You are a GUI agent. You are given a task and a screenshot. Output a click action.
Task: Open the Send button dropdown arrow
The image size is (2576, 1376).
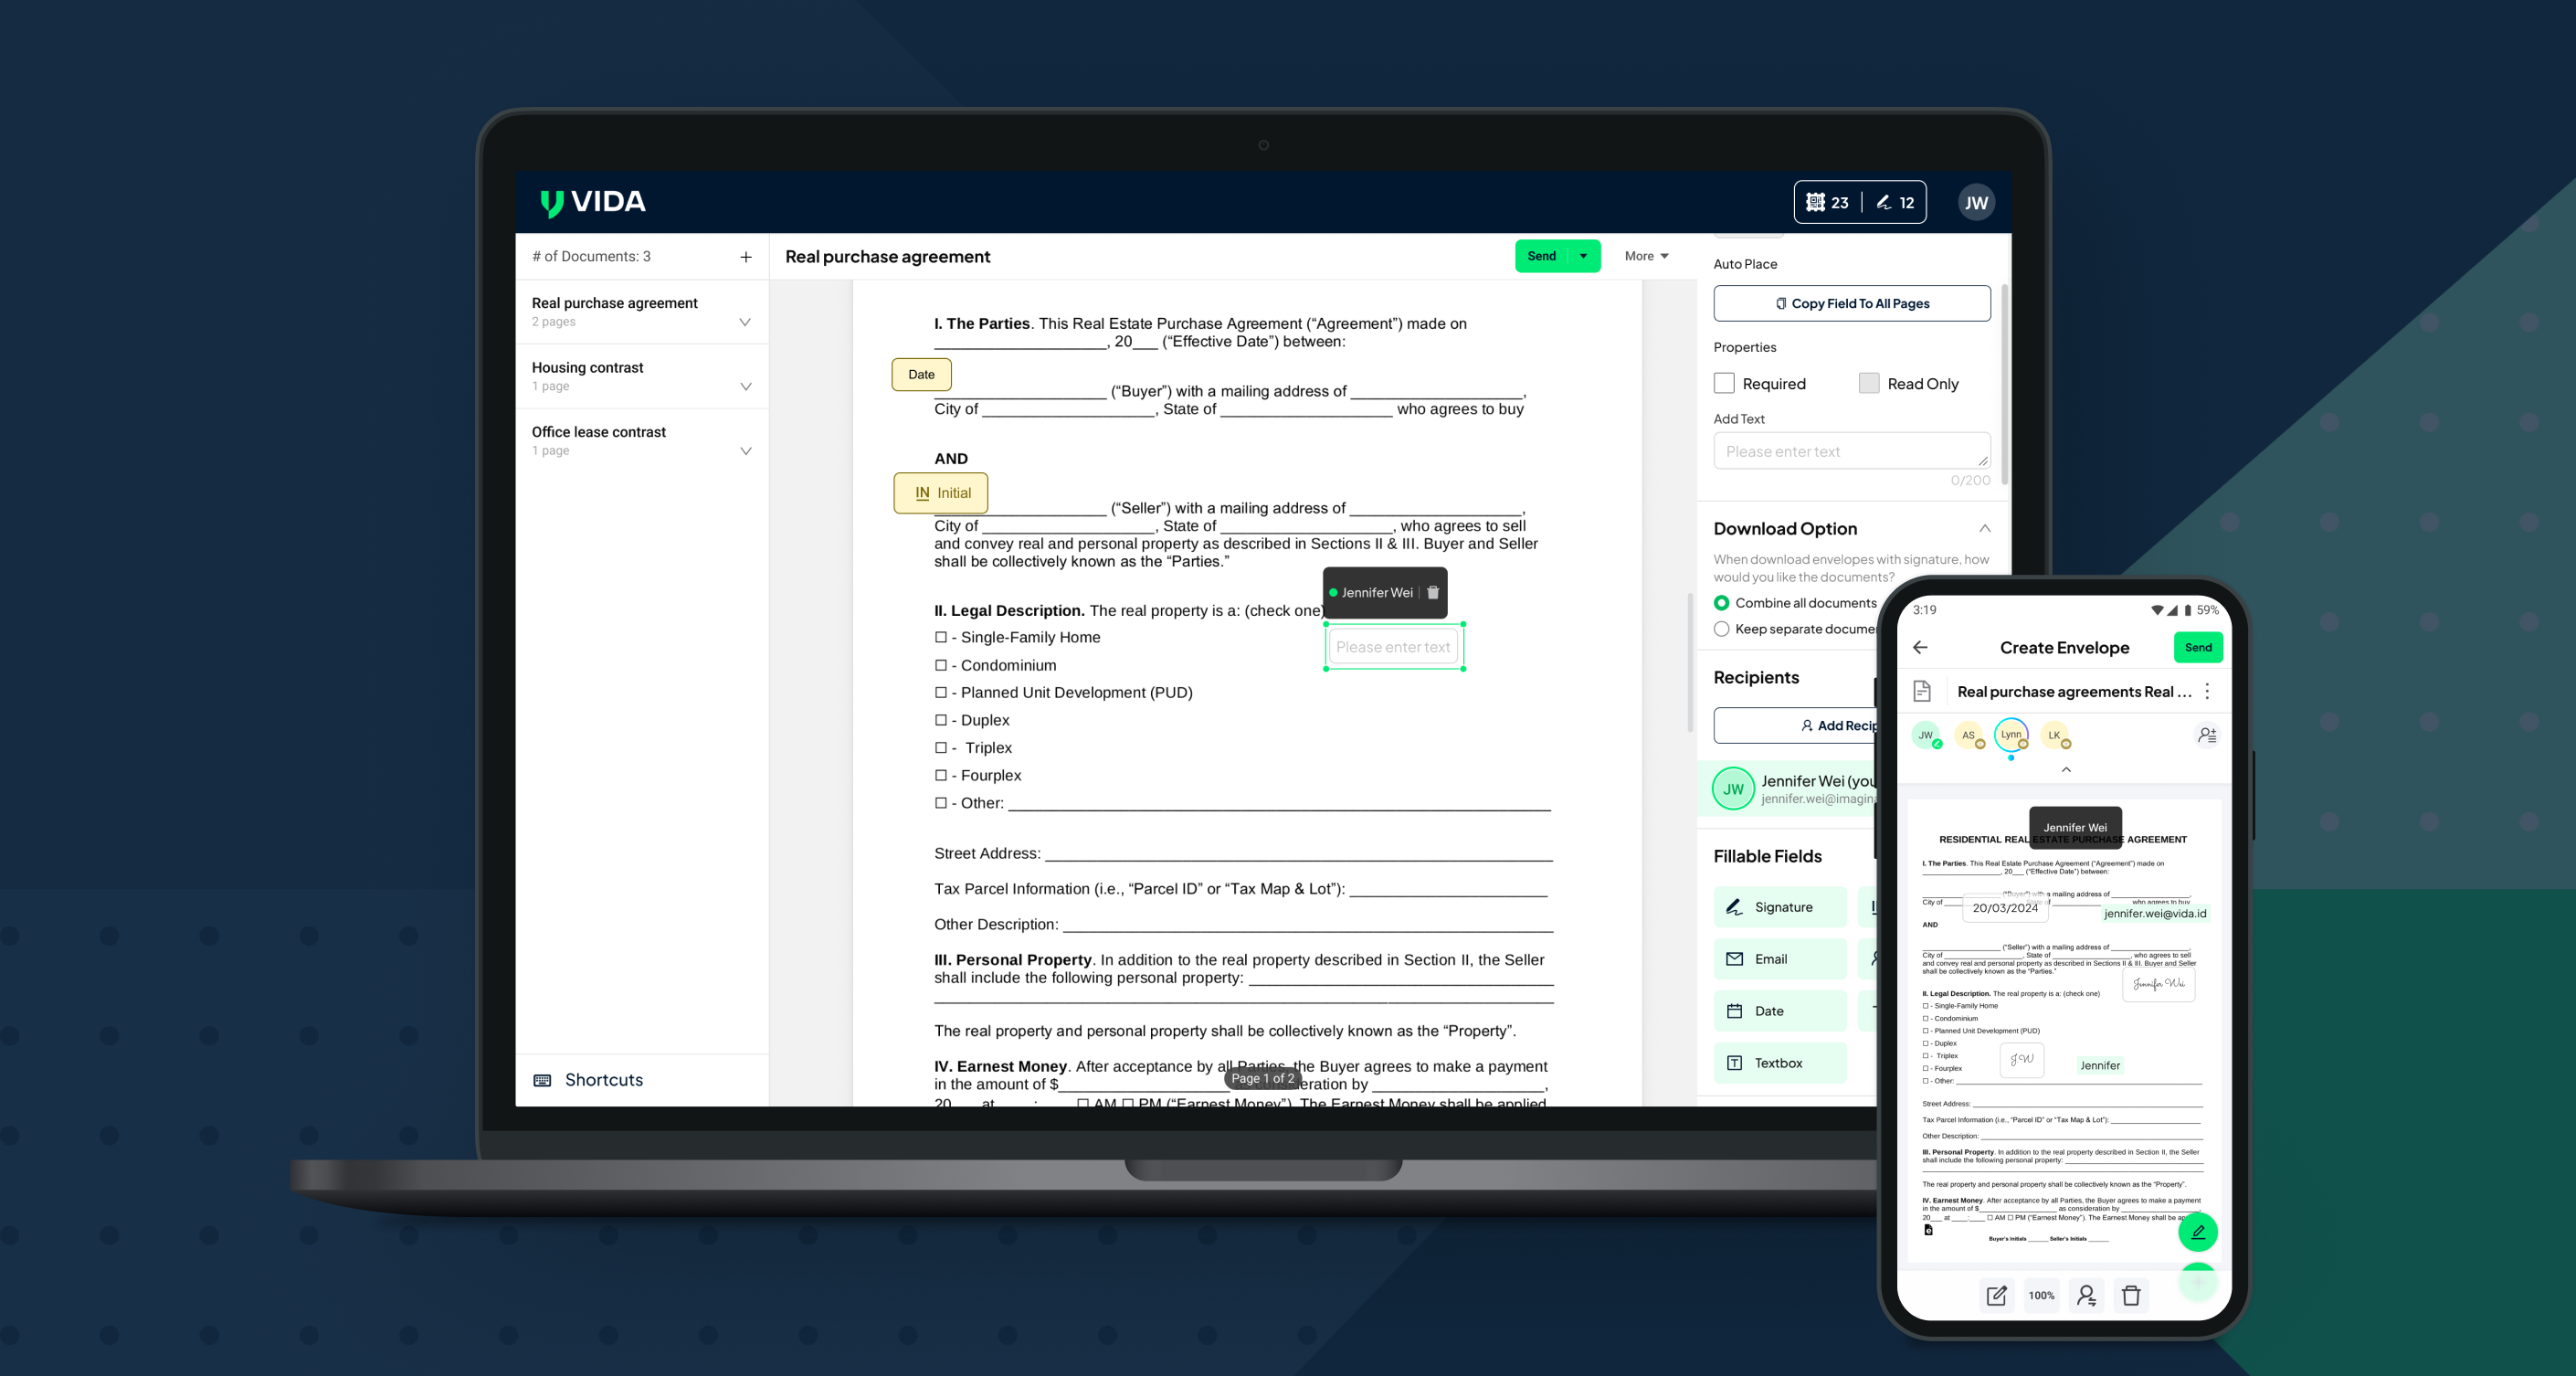point(1583,256)
